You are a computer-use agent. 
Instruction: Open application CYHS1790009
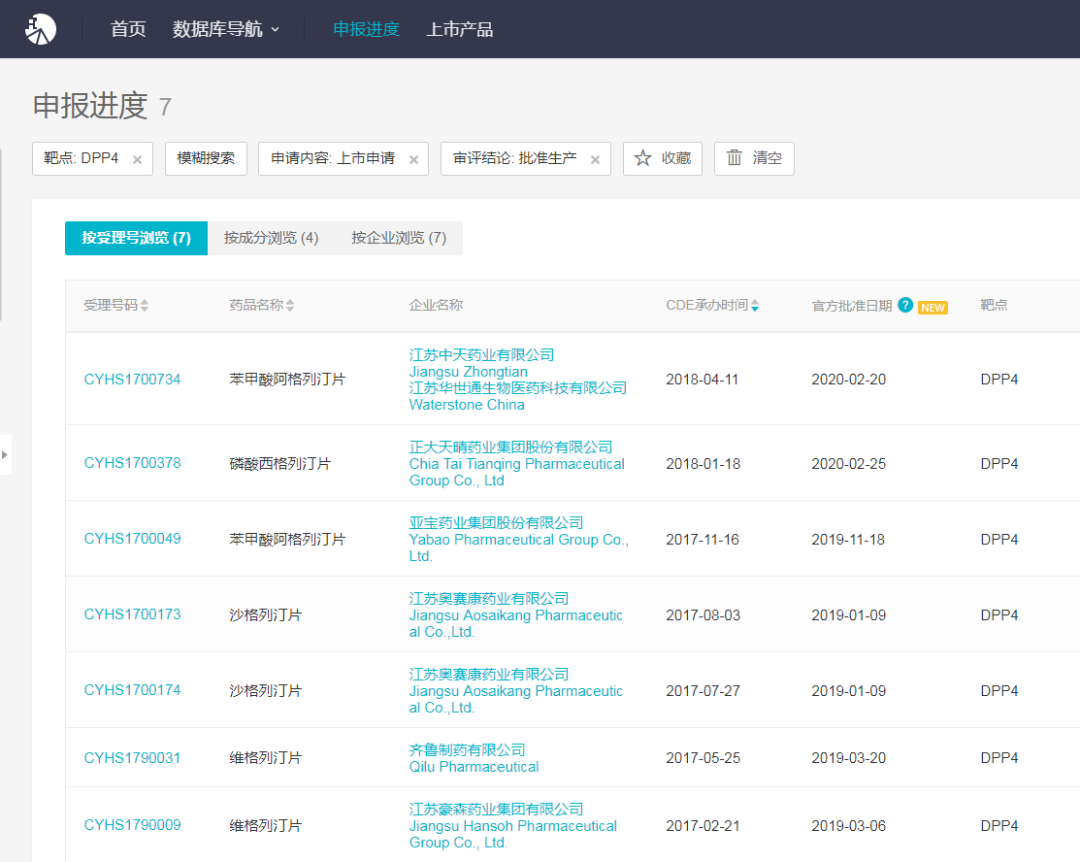tap(132, 825)
